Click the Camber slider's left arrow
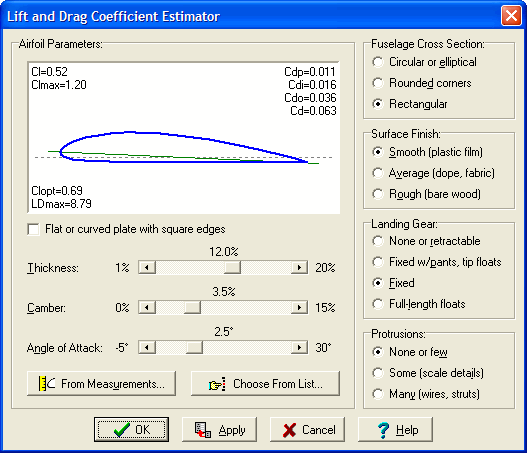527x453 pixels. (x=147, y=307)
